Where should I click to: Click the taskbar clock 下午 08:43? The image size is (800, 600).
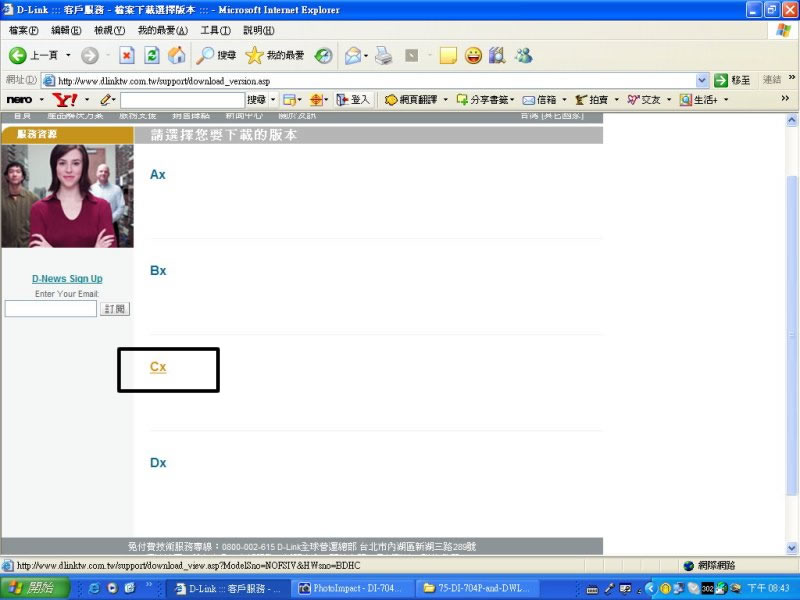coord(768,588)
